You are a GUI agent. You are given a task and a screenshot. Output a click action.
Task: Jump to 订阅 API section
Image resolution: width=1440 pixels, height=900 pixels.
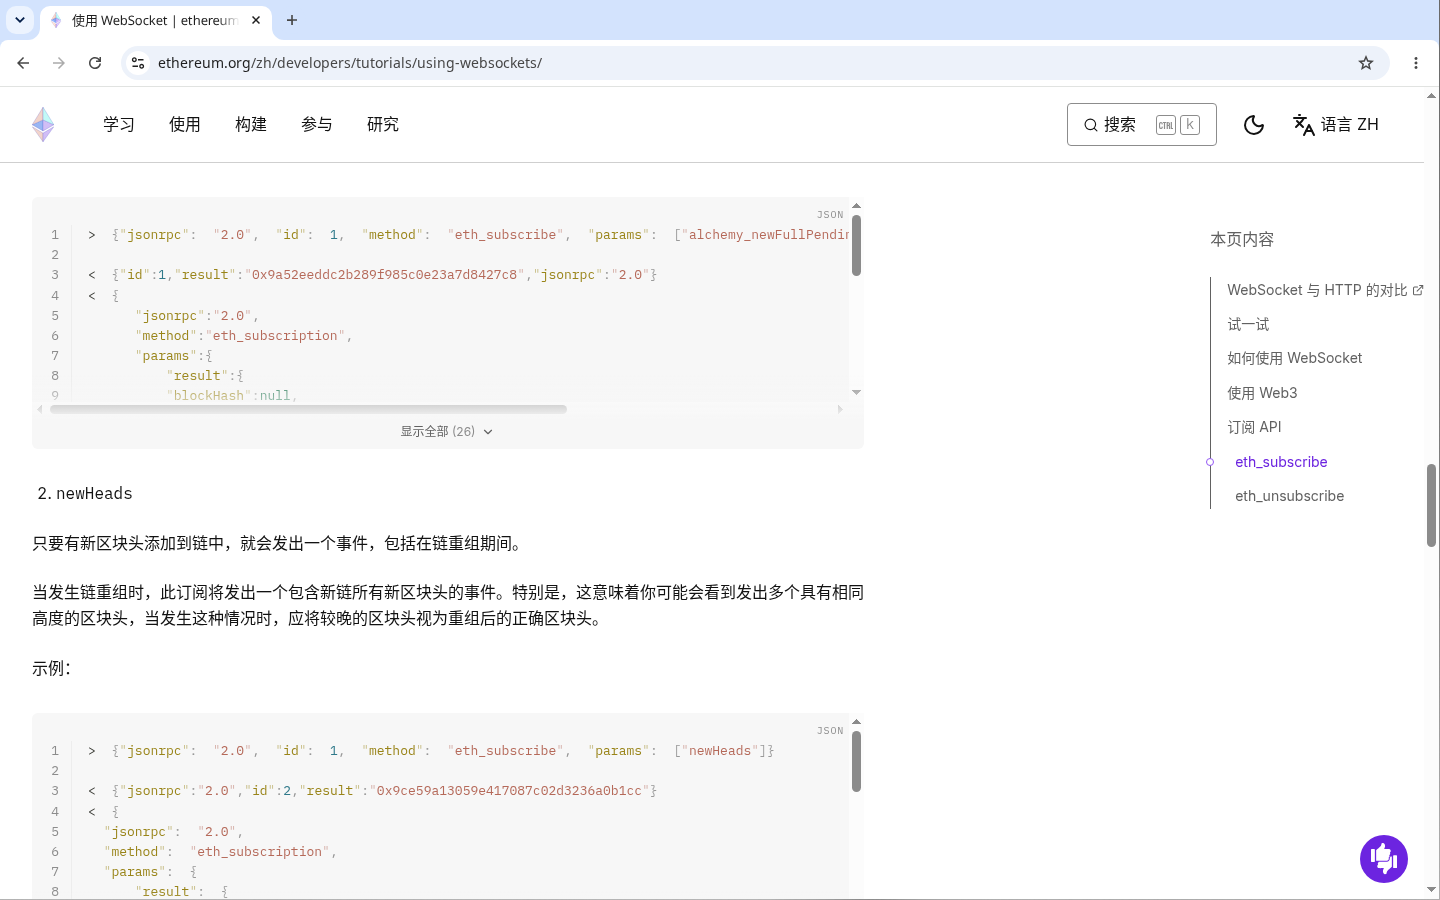point(1254,427)
